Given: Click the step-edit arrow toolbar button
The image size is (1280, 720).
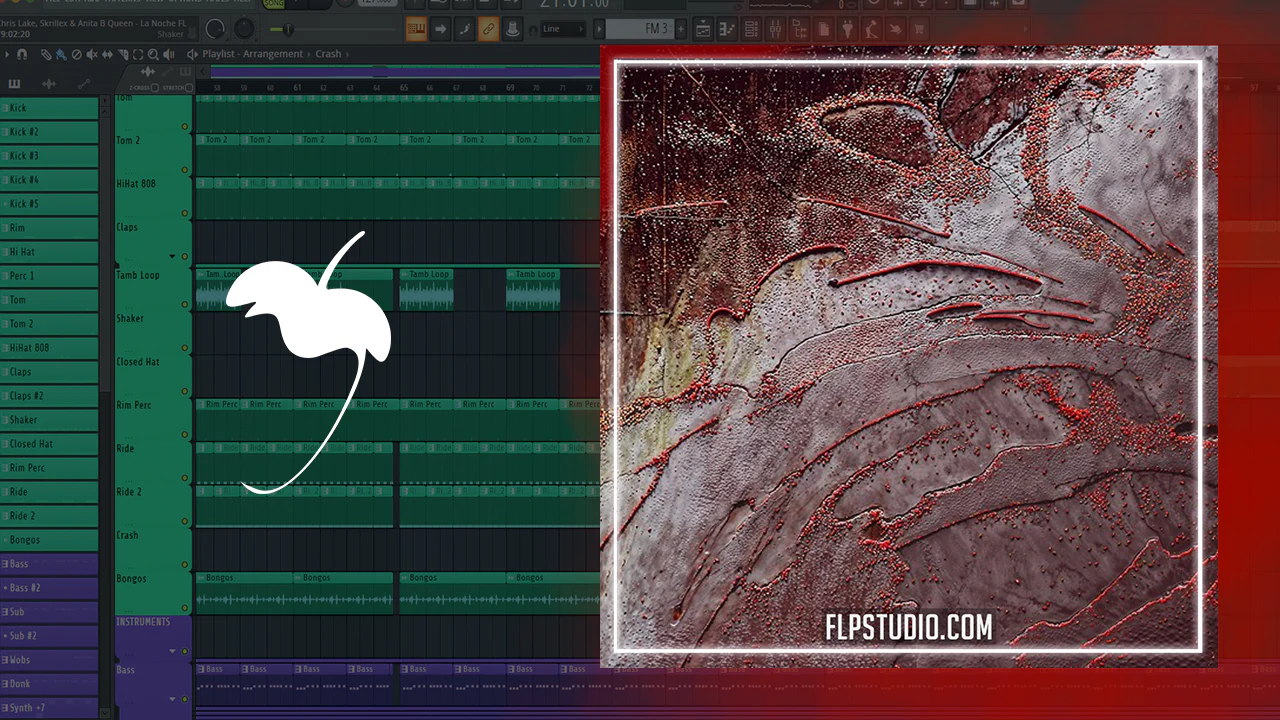Looking at the screenshot, I should point(440,29).
